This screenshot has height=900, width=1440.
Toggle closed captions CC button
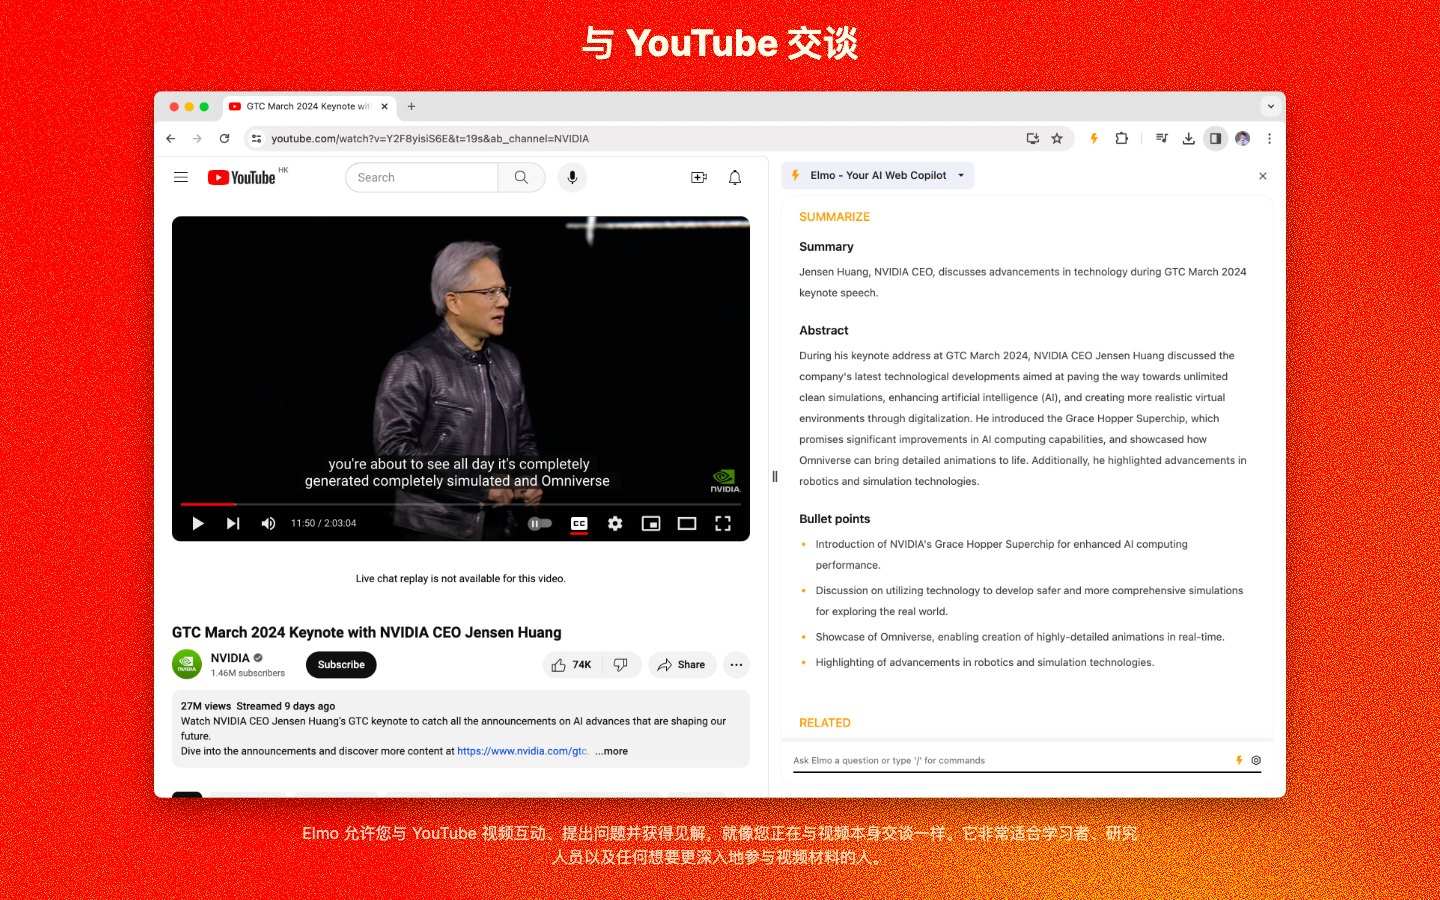coord(579,523)
